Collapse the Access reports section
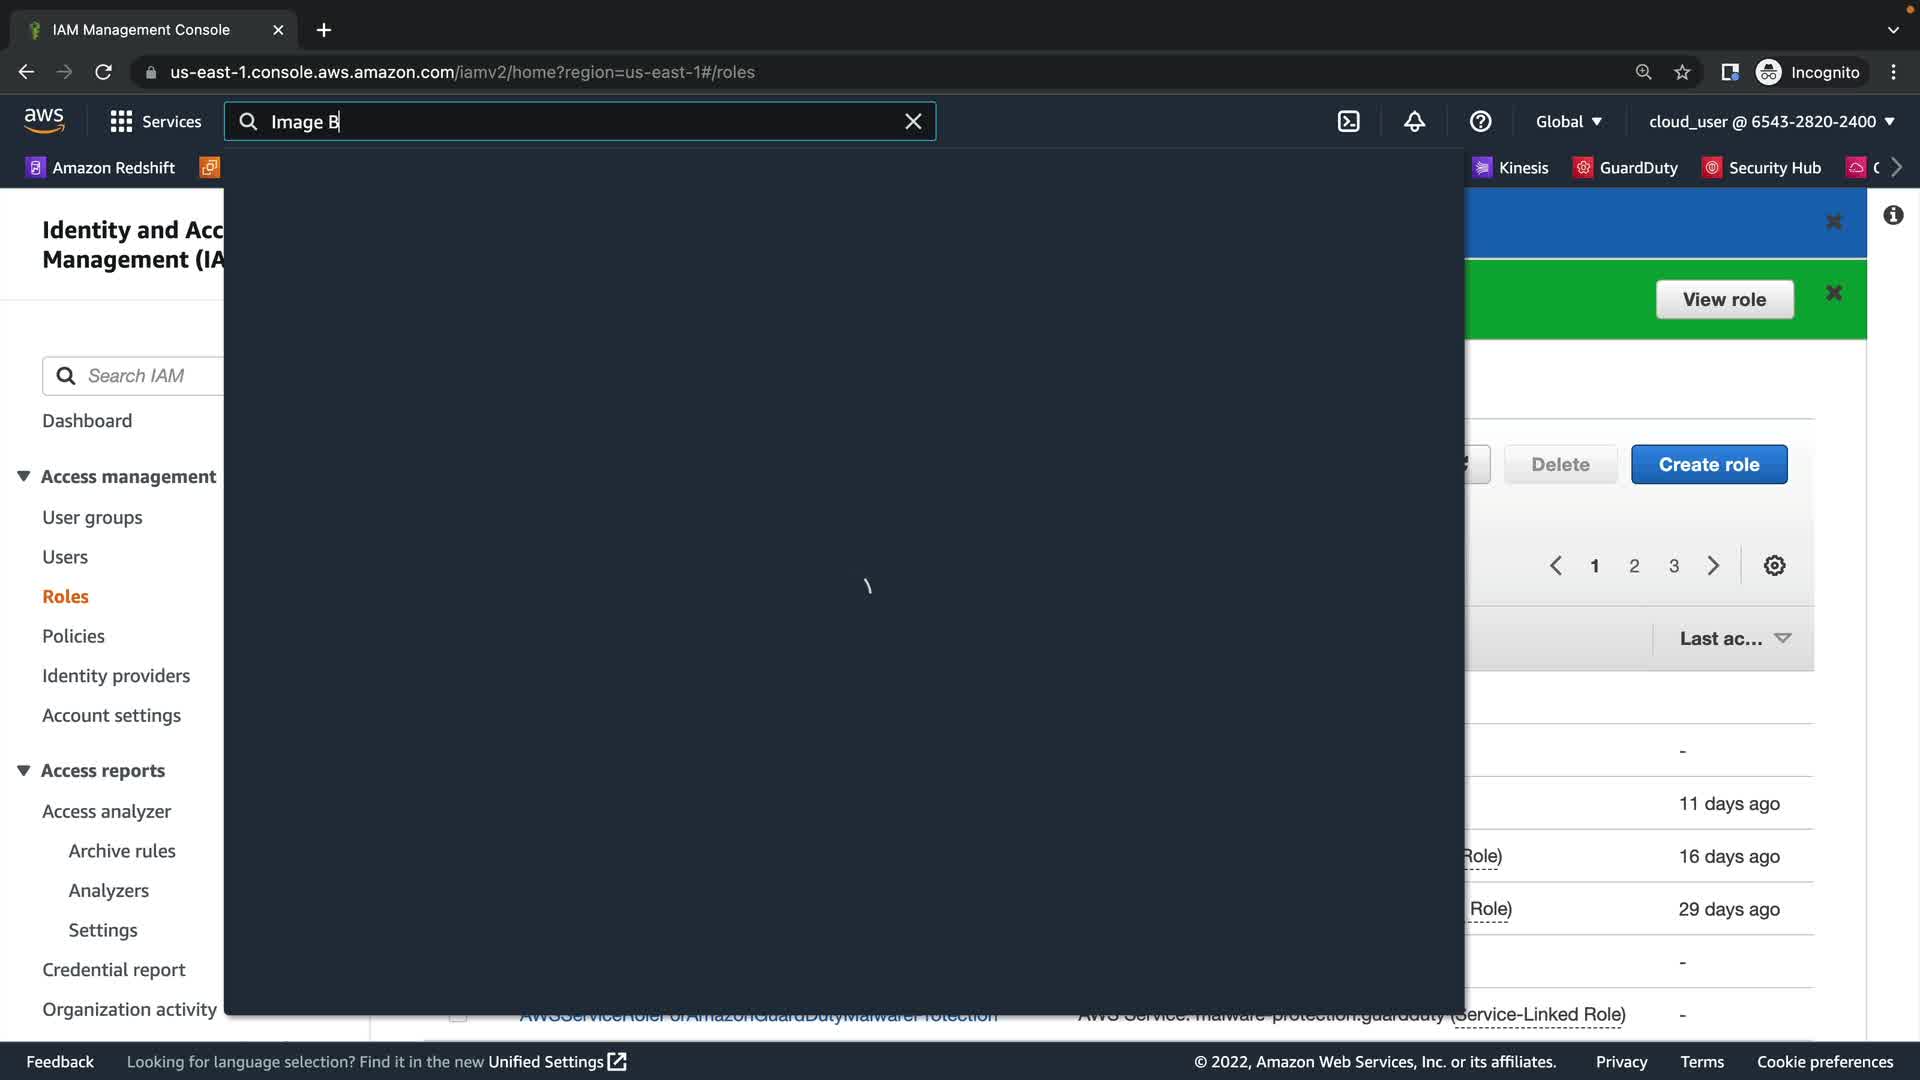Screen dimensions: 1920x1080 coord(24,770)
